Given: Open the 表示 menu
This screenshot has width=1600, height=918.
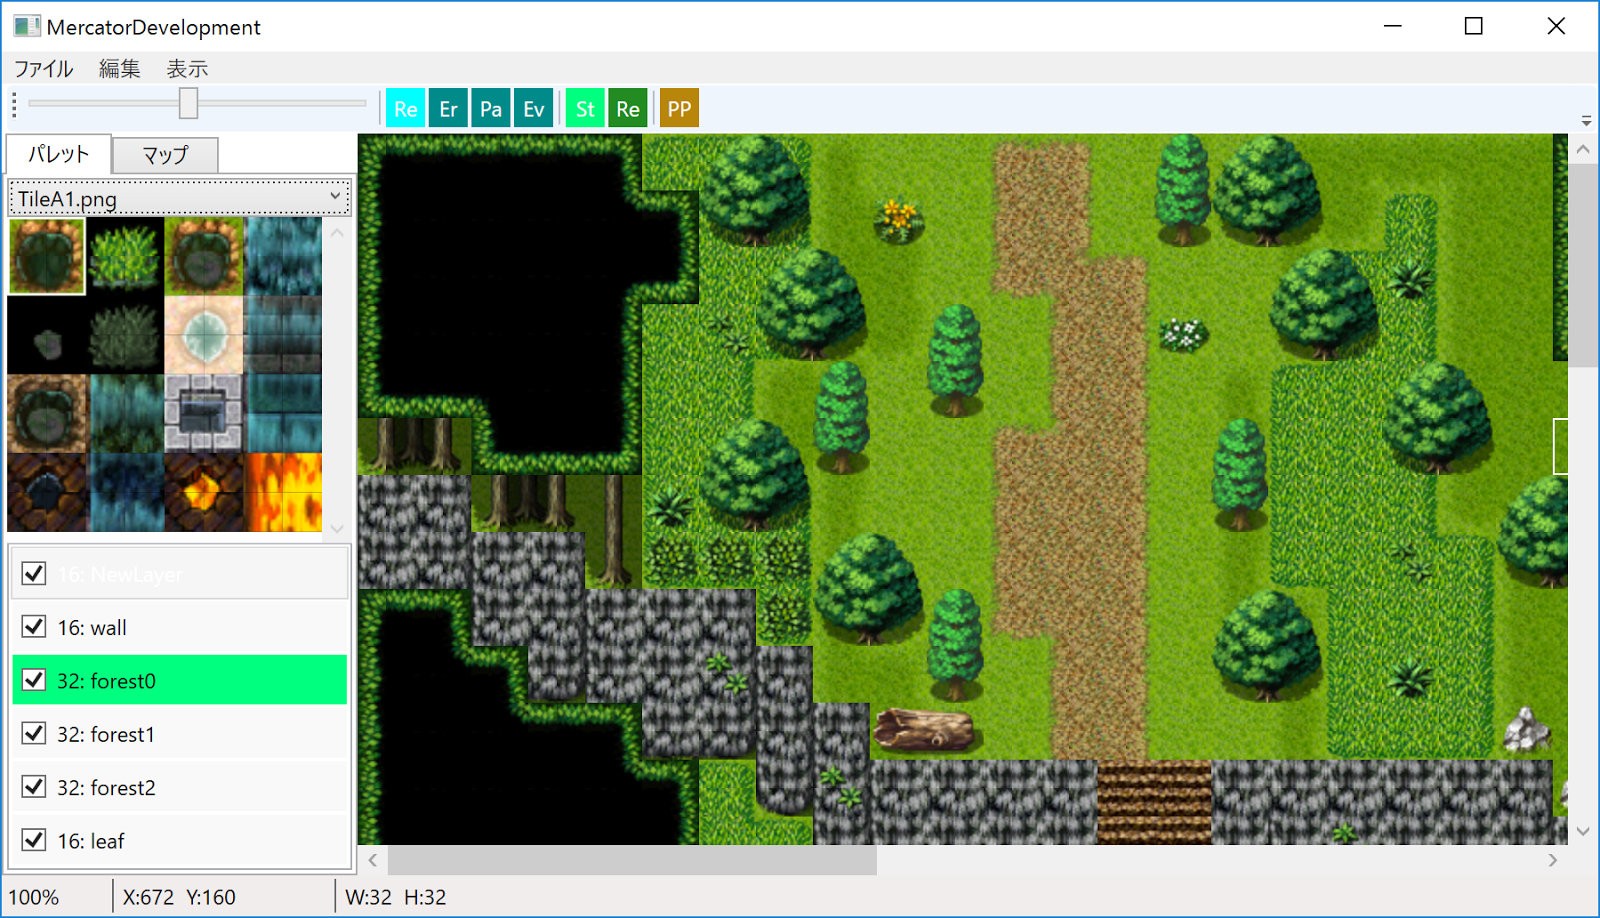Looking at the screenshot, I should (x=187, y=69).
